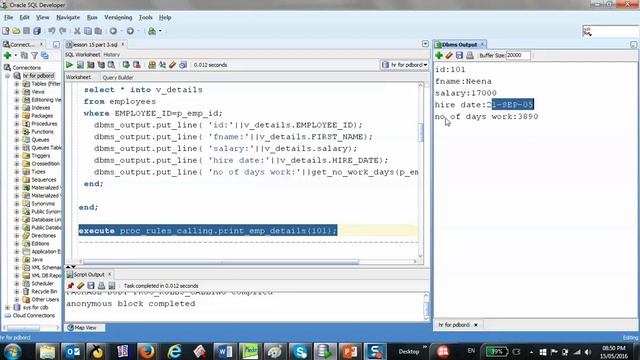
Task: Expand the Procedures node in connections tree
Action: [x=17, y=124]
